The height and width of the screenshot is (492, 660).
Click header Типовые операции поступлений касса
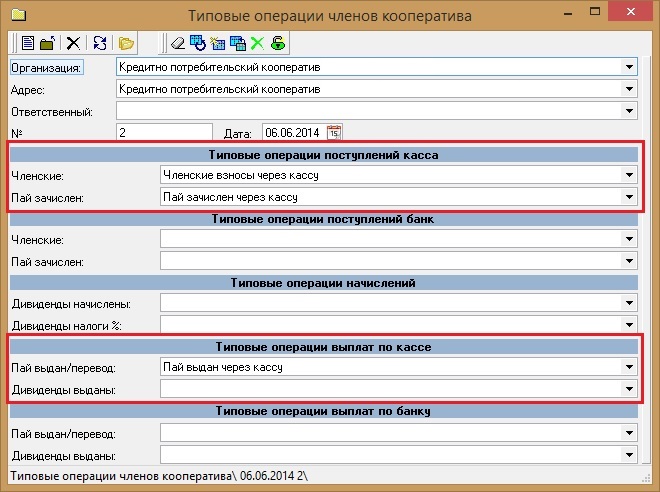pos(323,155)
